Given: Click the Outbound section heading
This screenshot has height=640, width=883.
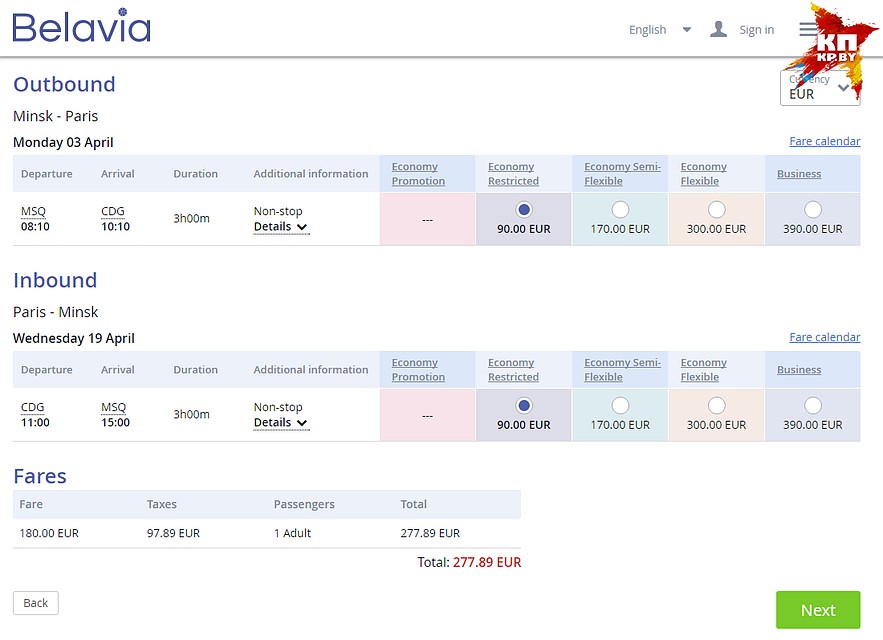Looking at the screenshot, I should (64, 85).
